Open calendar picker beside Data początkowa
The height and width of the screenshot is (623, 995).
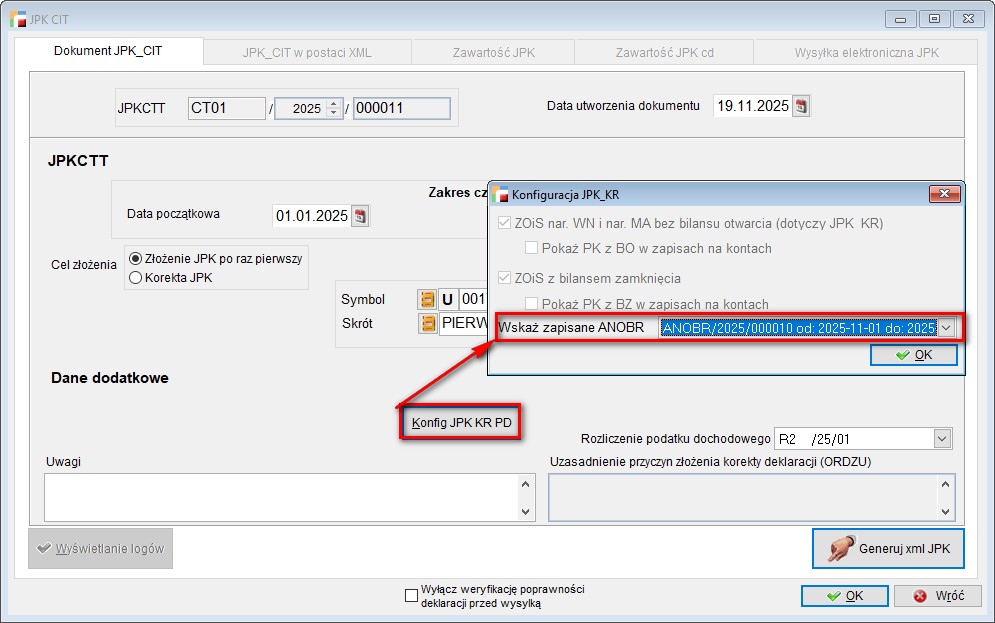360,215
